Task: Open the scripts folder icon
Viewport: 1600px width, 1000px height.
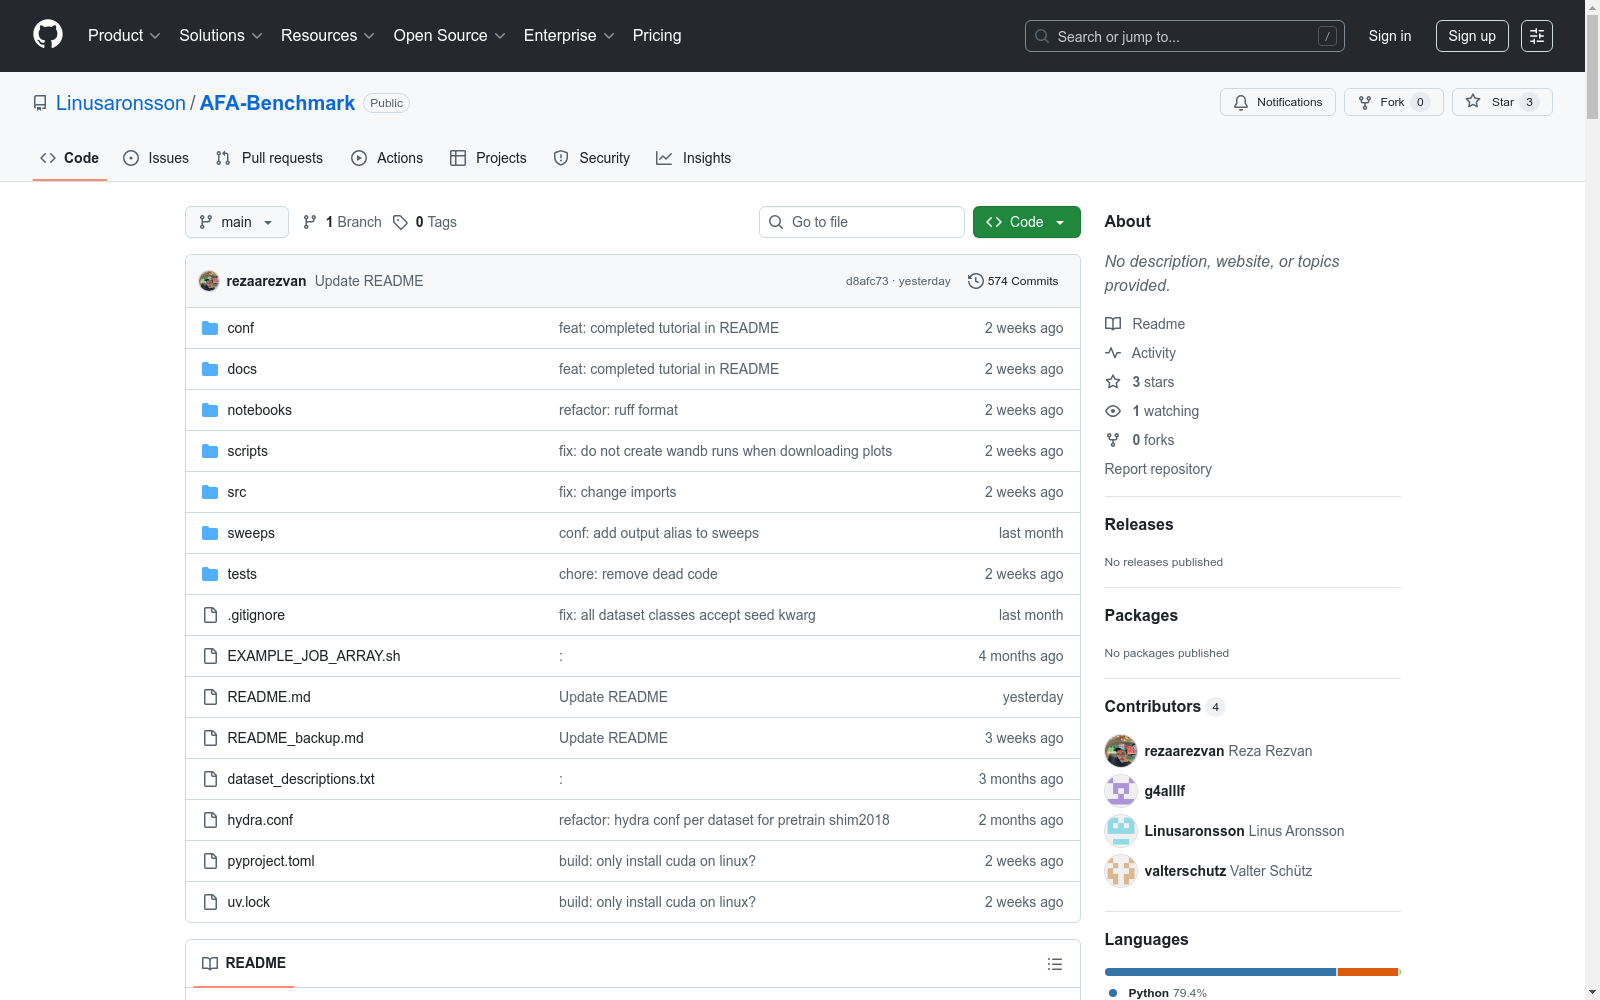Action: [x=210, y=451]
